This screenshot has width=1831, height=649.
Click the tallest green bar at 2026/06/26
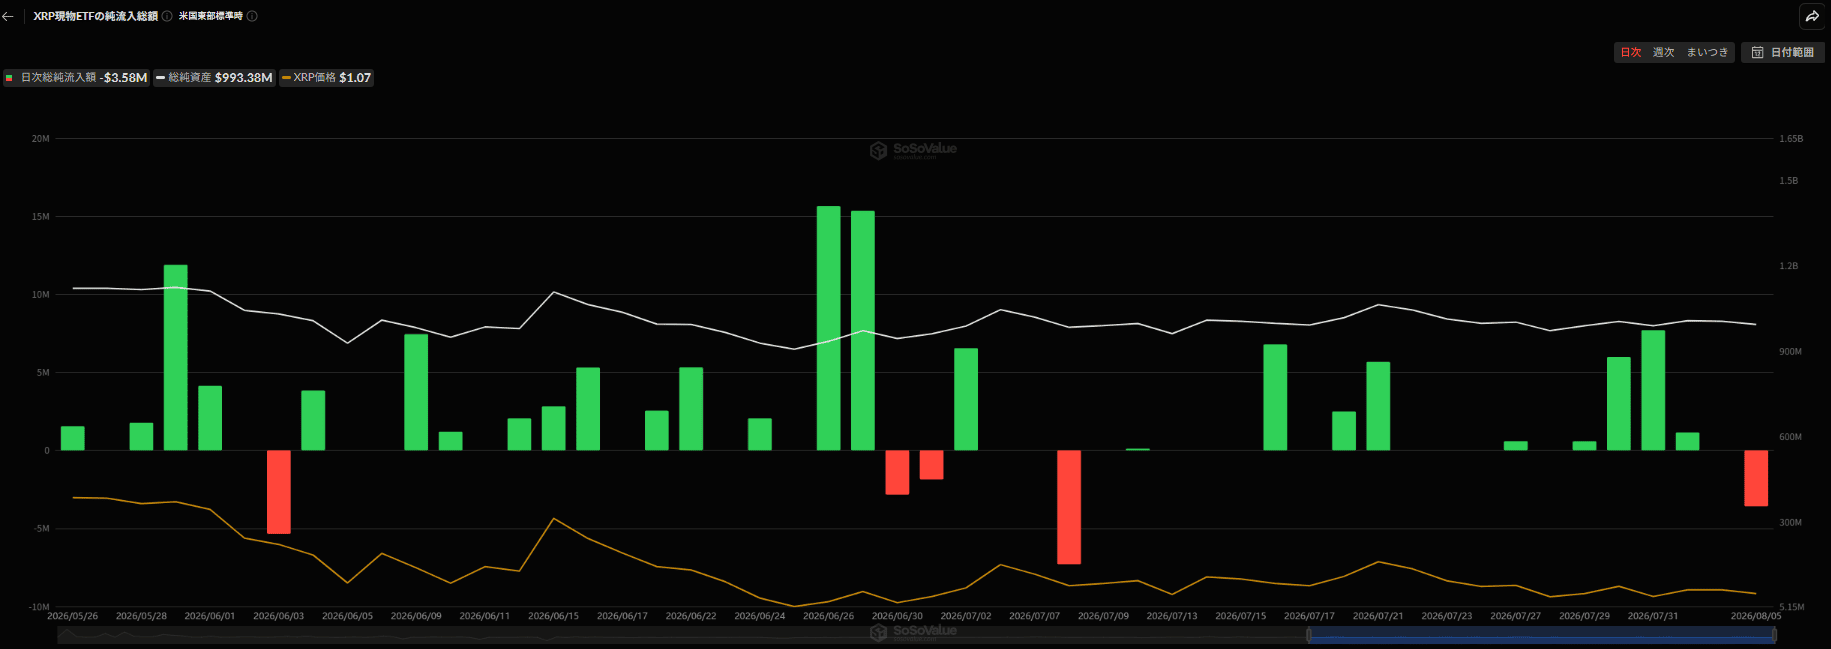click(x=829, y=328)
